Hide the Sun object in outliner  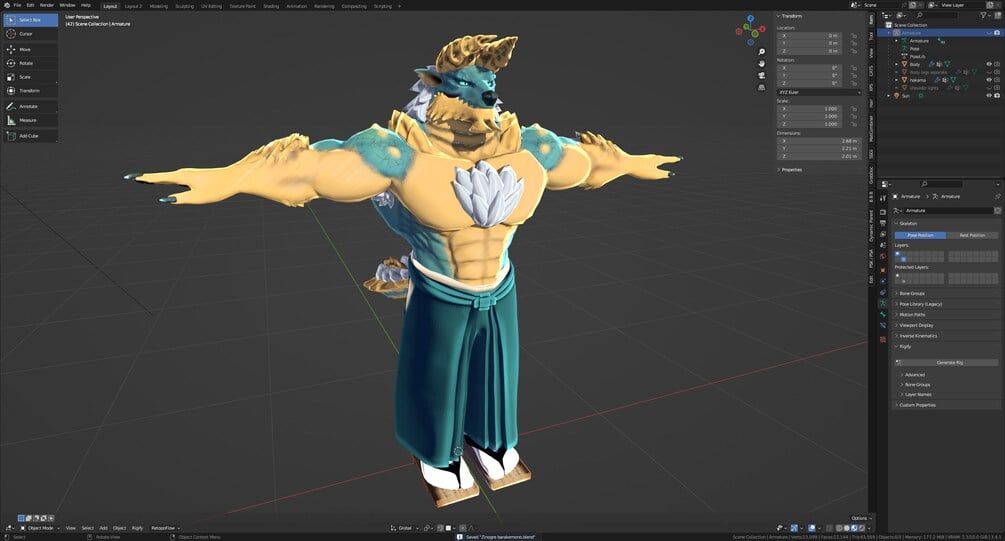pyautogui.click(x=989, y=96)
